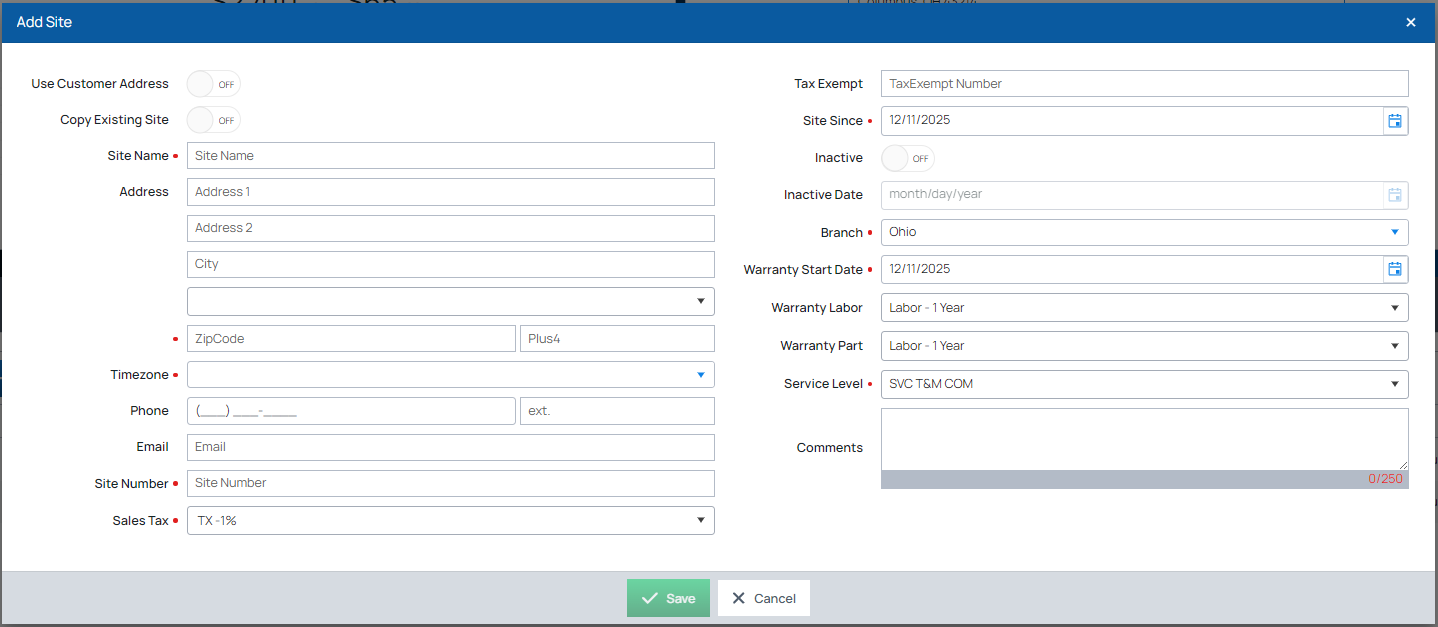The height and width of the screenshot is (627, 1438).
Task: Focus the Site Name field
Action: click(451, 156)
